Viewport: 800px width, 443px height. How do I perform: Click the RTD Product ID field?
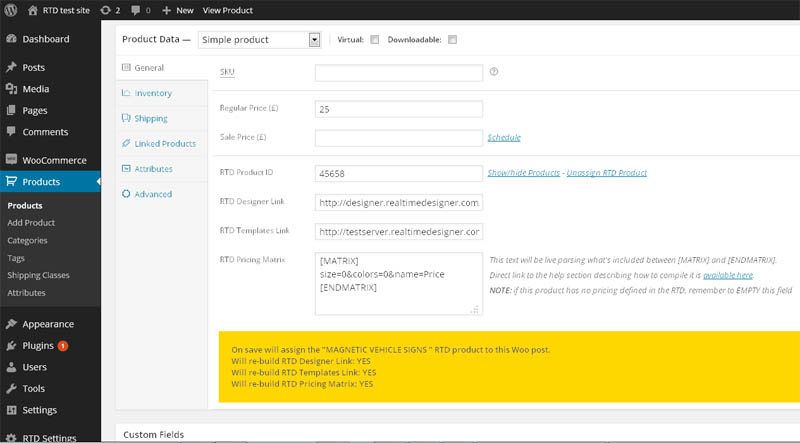coord(398,174)
